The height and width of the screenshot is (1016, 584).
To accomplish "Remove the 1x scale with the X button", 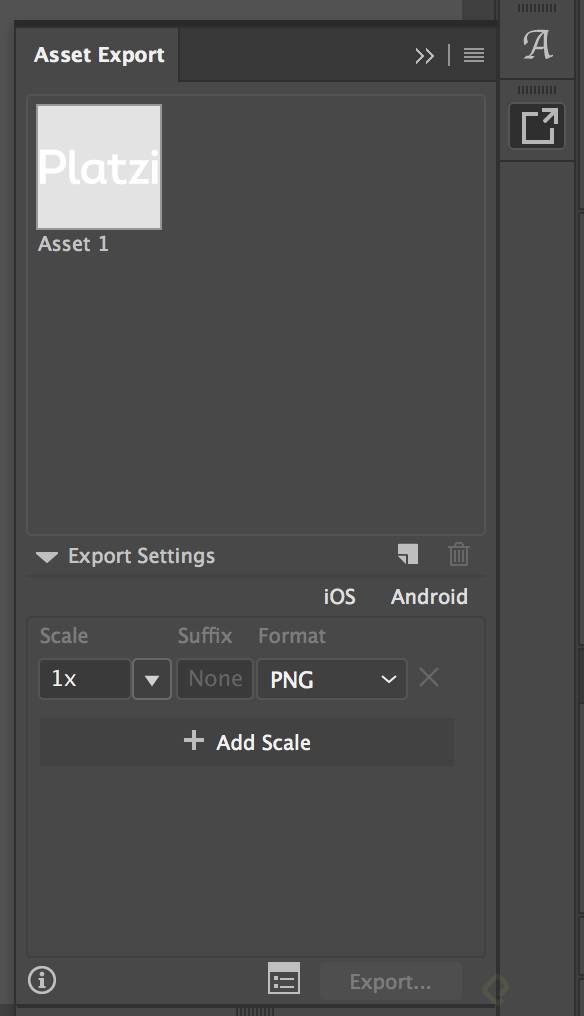I will (428, 678).
